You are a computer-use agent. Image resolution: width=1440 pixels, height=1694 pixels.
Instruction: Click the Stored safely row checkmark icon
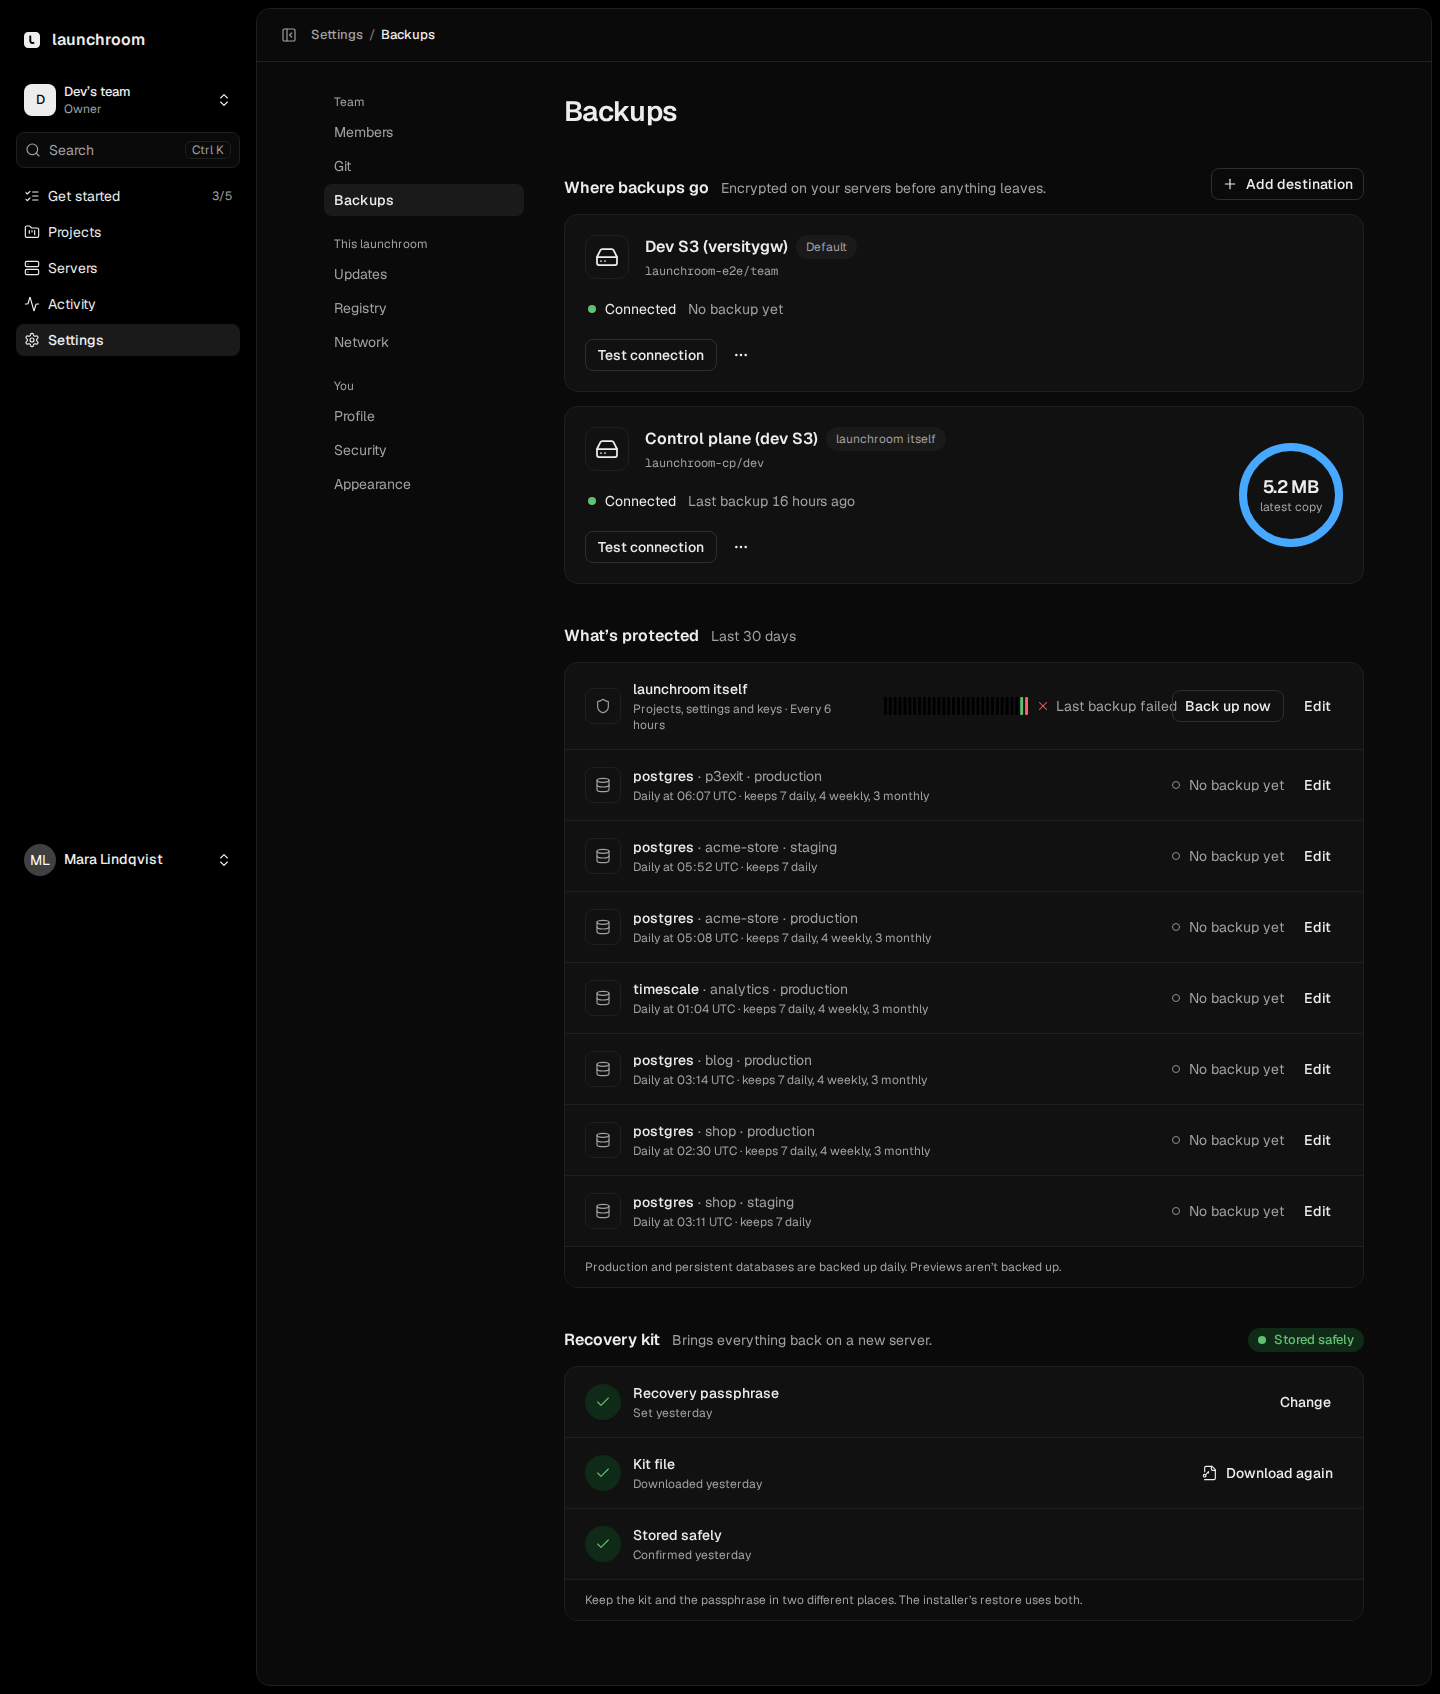click(603, 1544)
